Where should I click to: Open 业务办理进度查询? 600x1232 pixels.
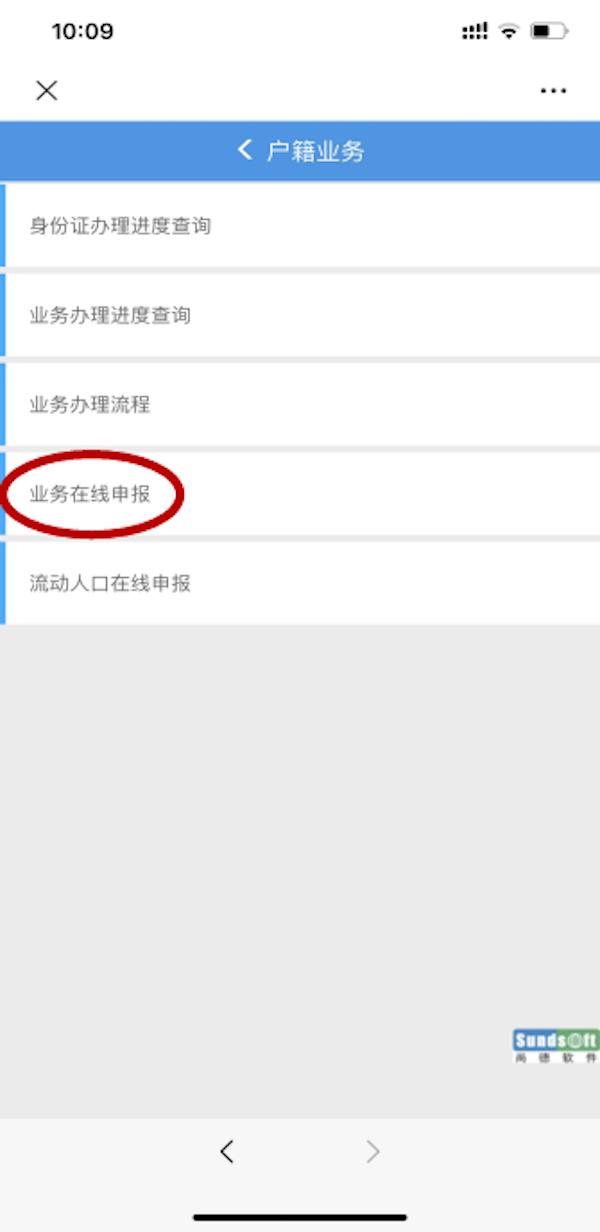pyautogui.click(x=300, y=316)
